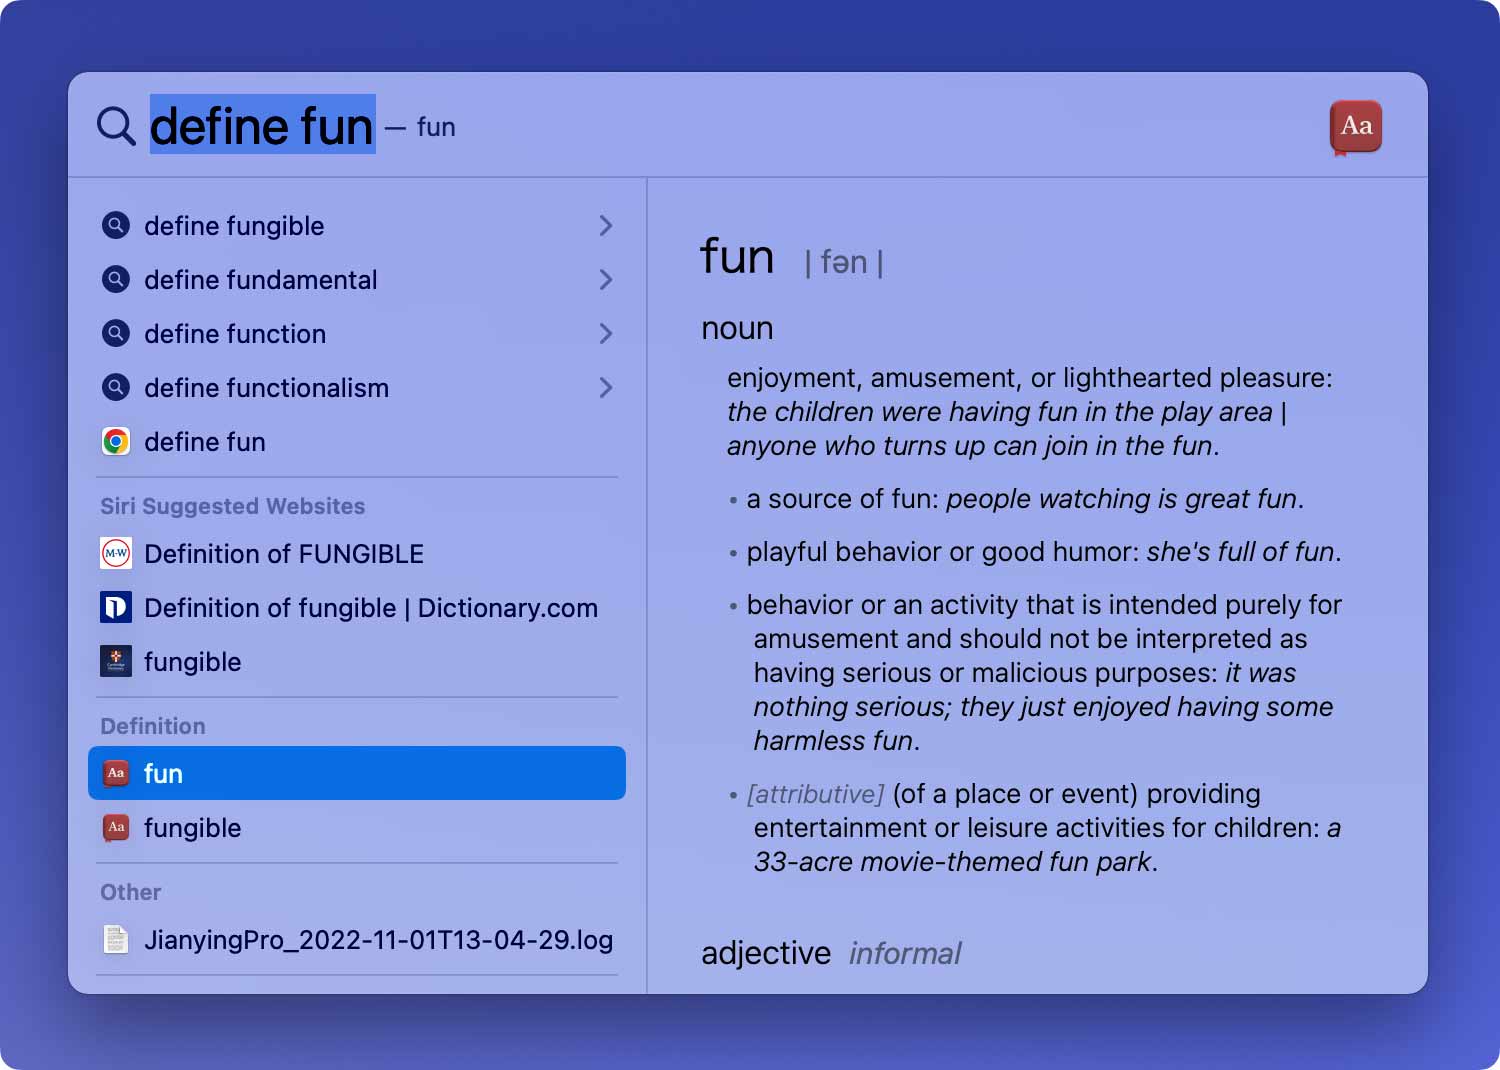1500x1070 pixels.
Task: Open define fun in Chrome
Action: coord(357,441)
